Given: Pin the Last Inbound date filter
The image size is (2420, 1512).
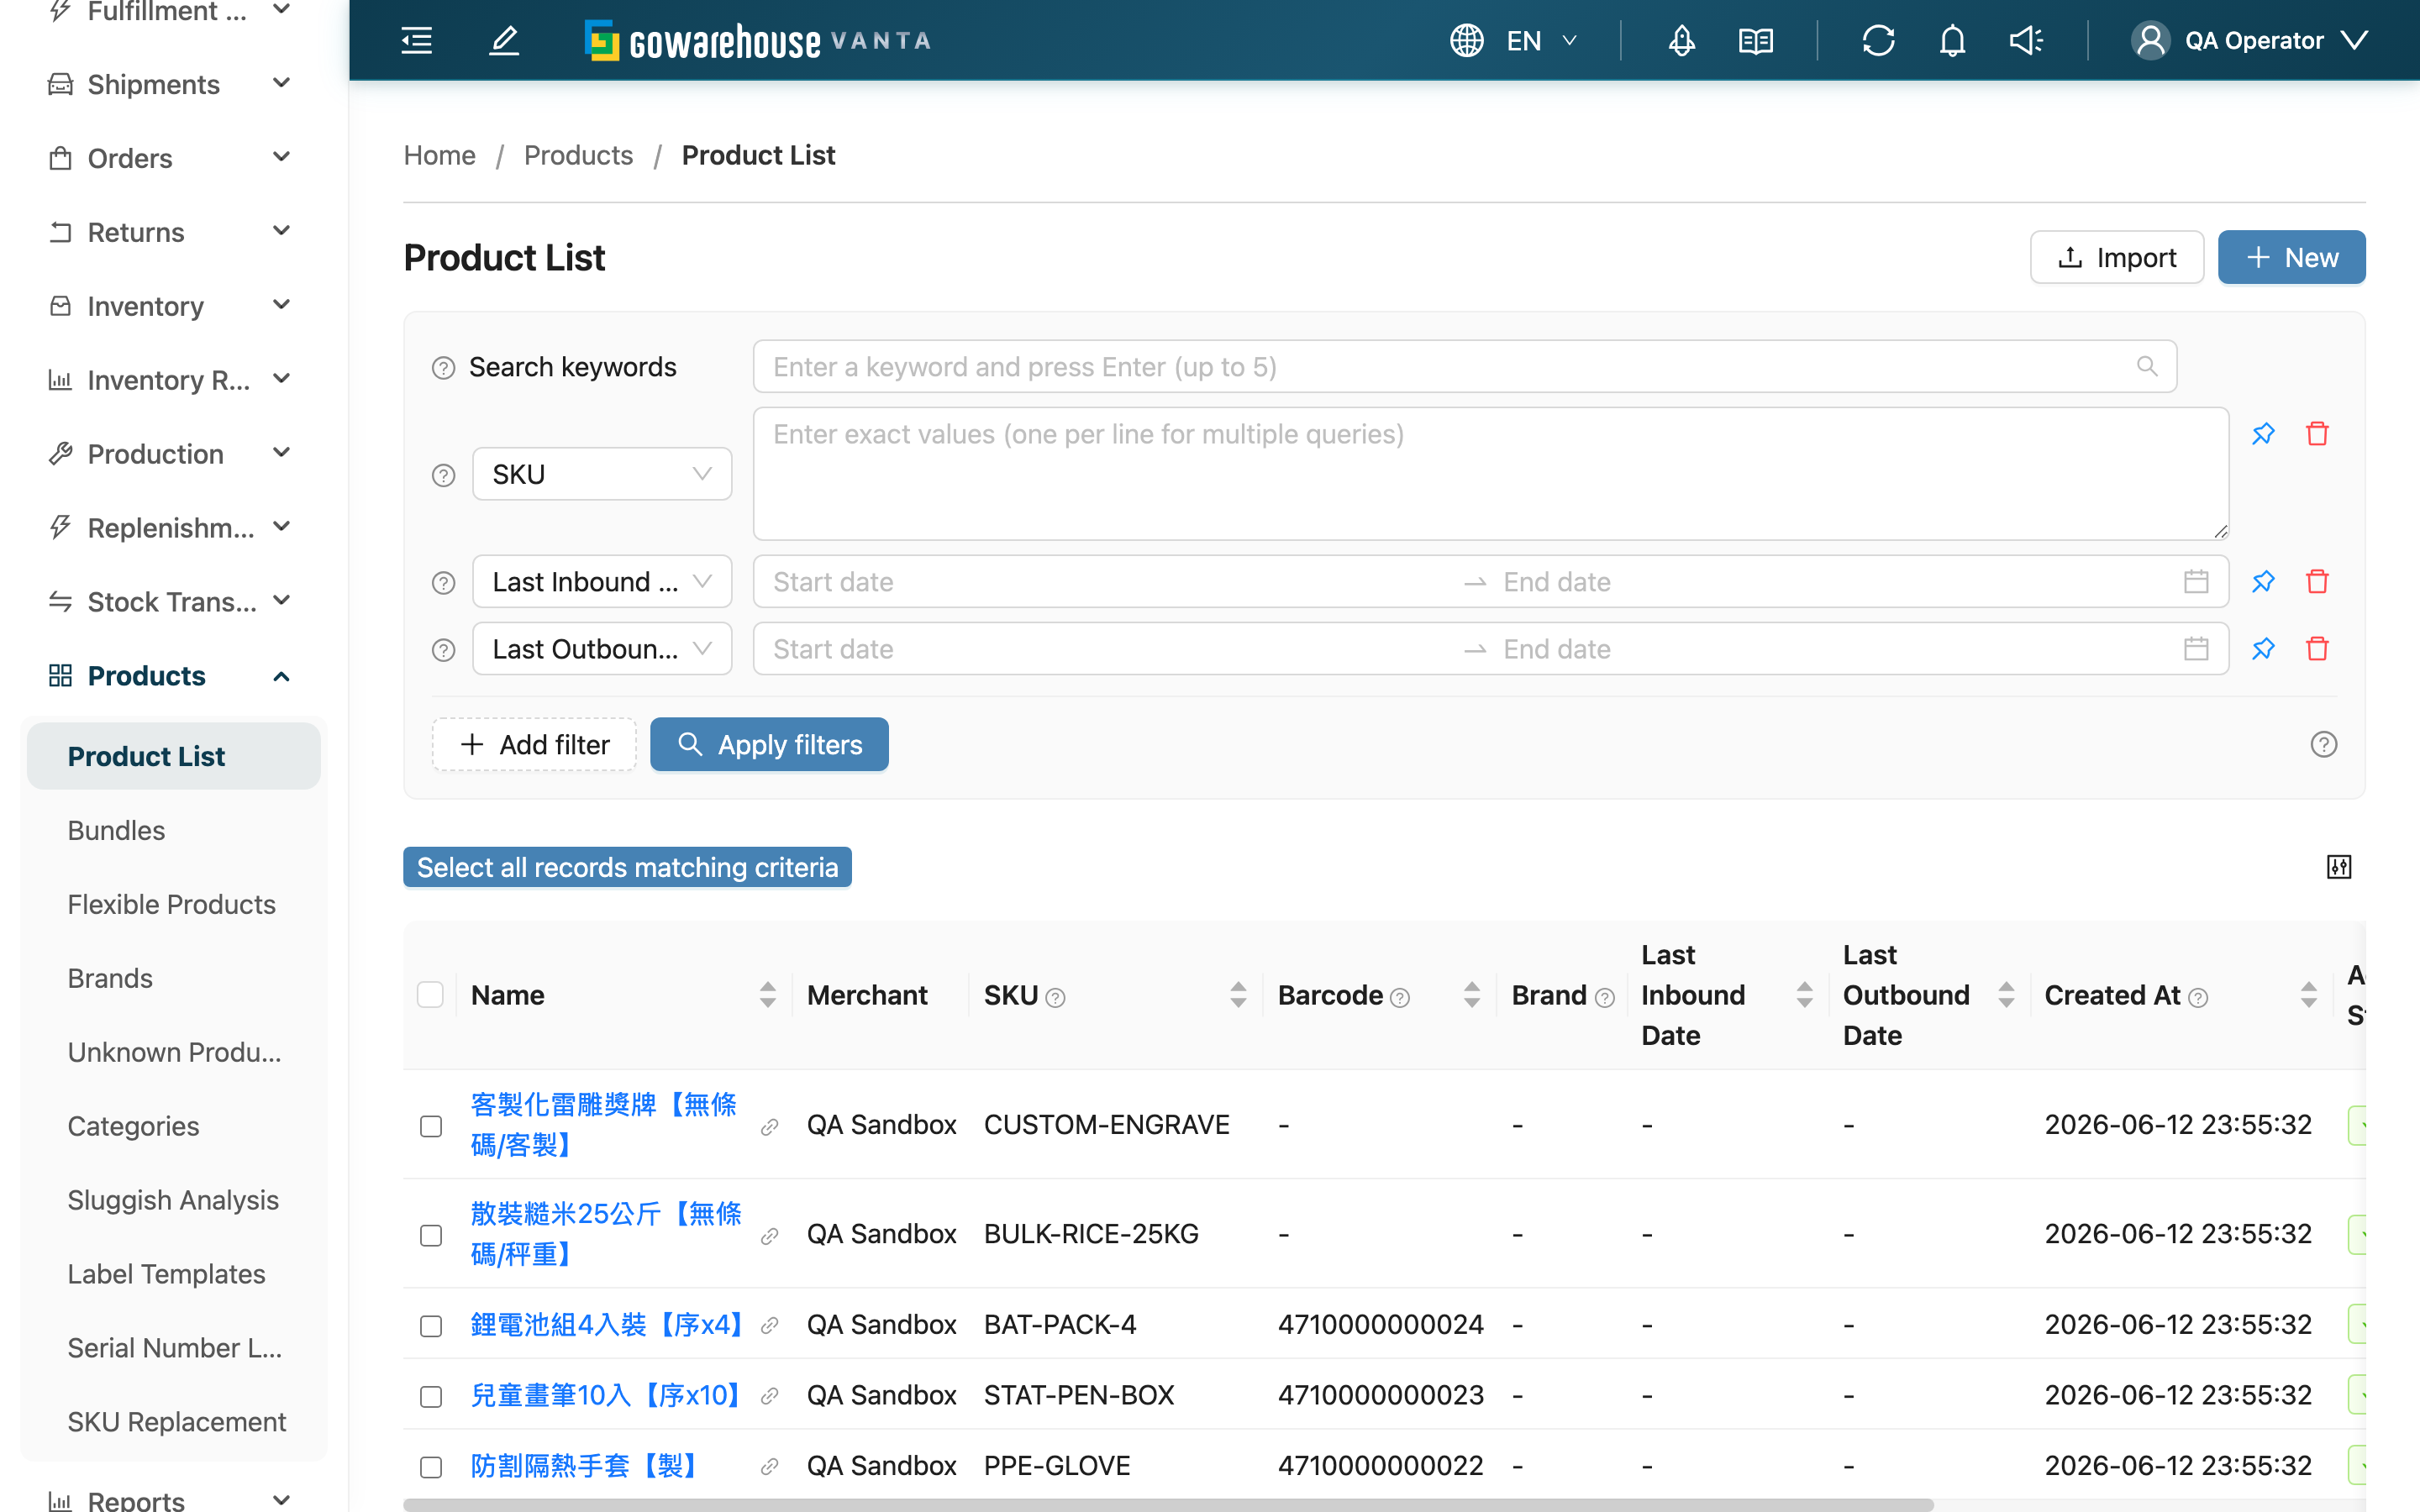Looking at the screenshot, I should tap(2263, 581).
